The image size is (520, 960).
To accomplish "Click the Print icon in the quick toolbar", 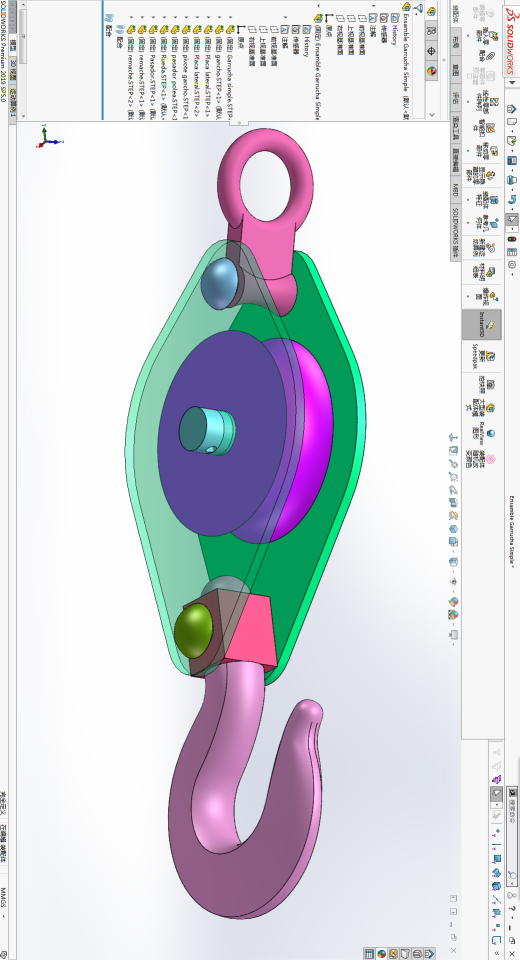I will [511, 180].
